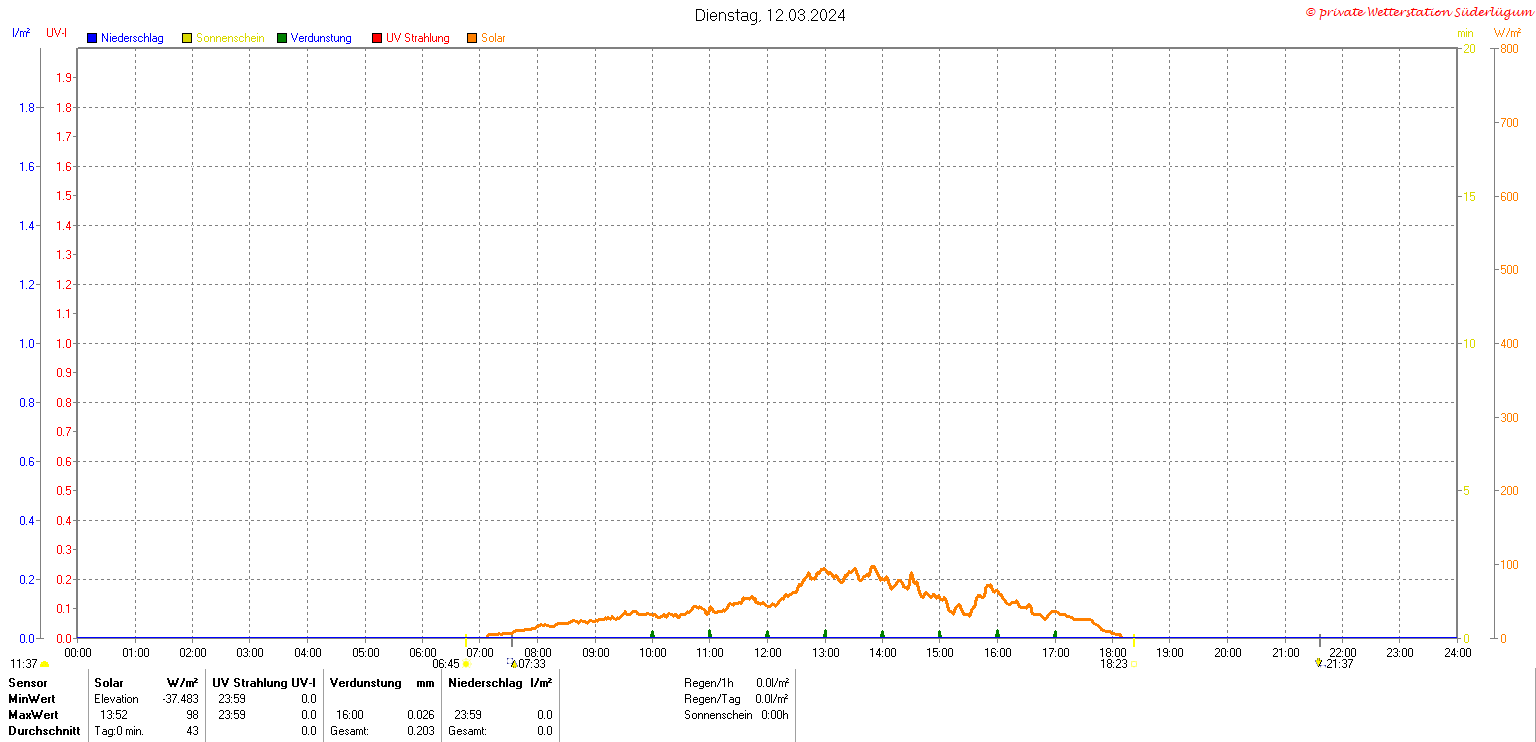Click the sunset icon next to 18:23
The width and height of the screenshot is (1536, 742).
1134,664
